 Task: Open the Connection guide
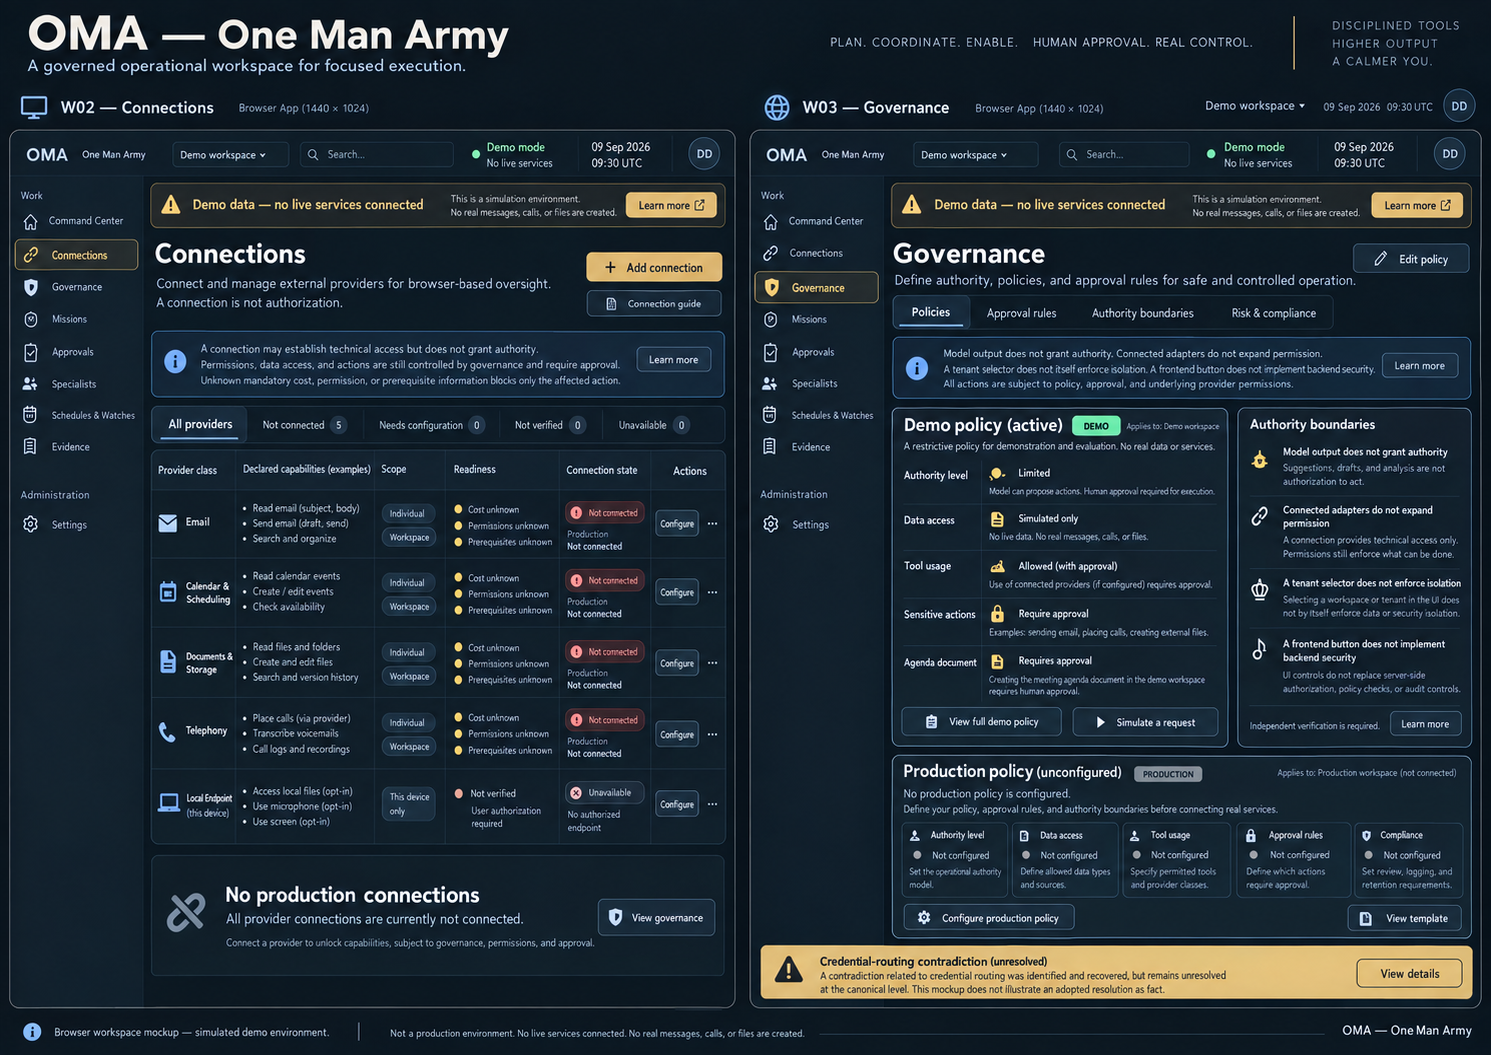coord(654,304)
